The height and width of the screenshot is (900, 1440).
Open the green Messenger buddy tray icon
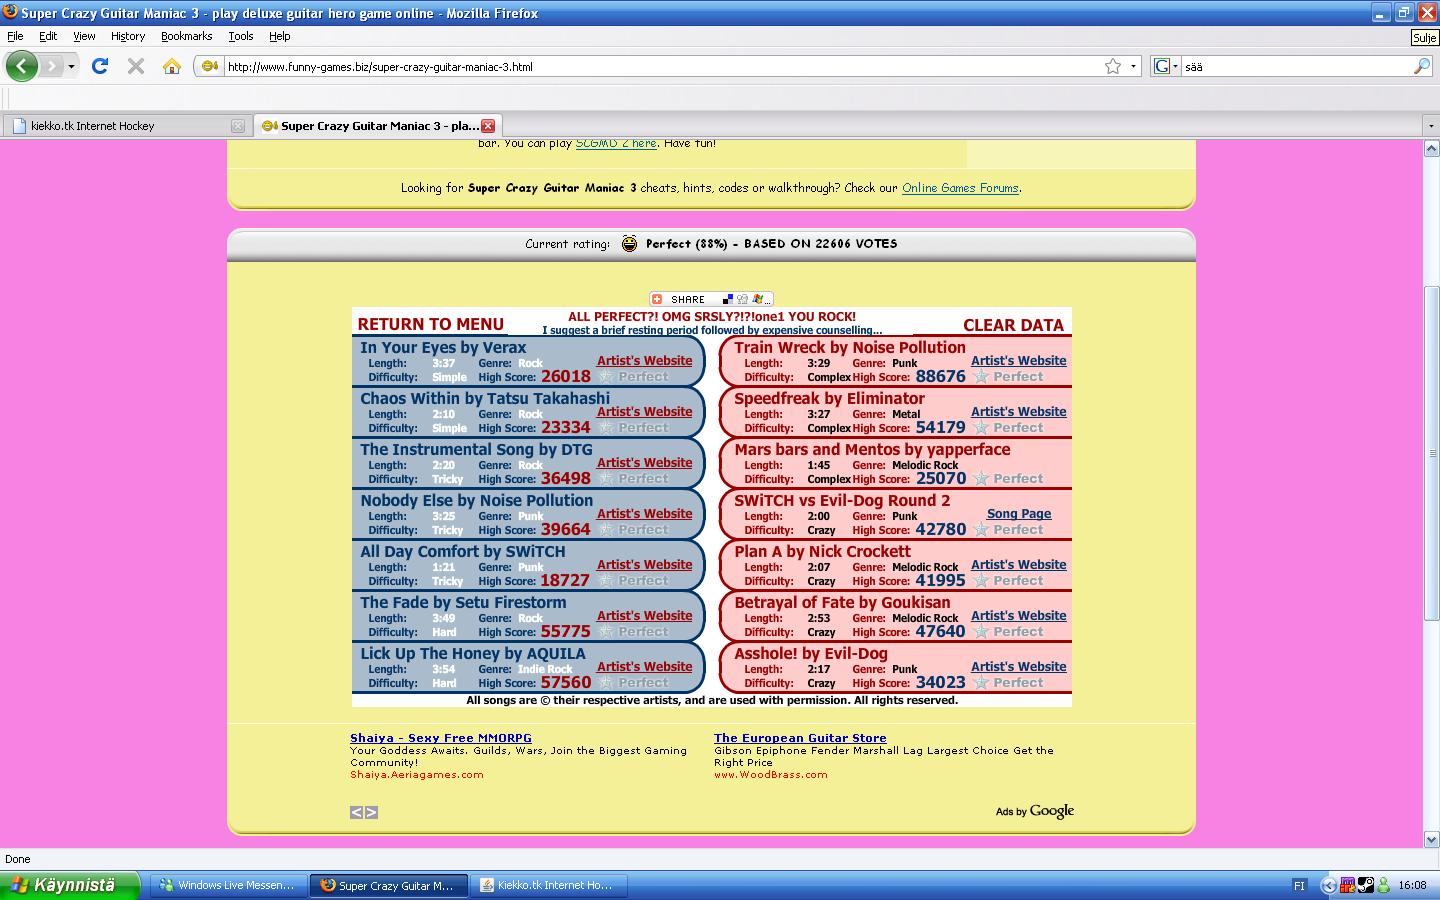coord(1383,885)
